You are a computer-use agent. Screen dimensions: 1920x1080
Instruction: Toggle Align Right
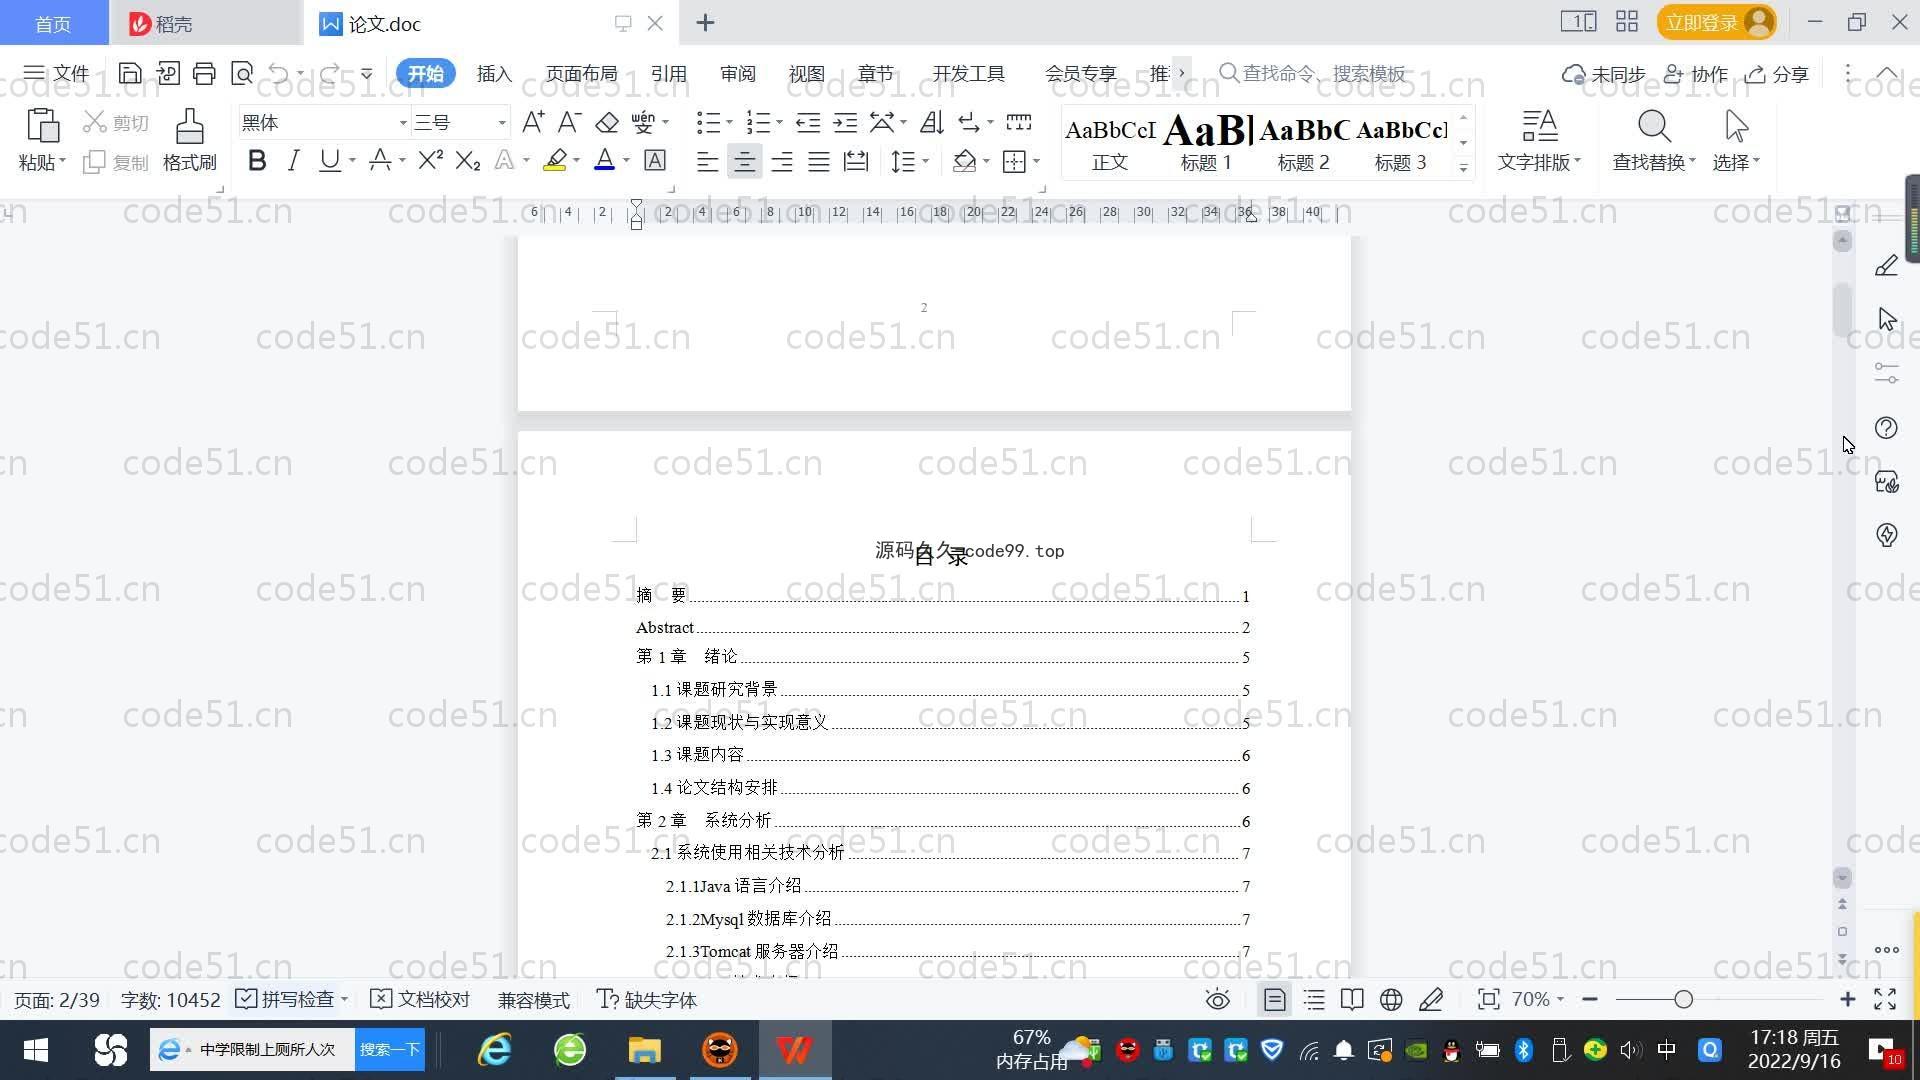[782, 161]
